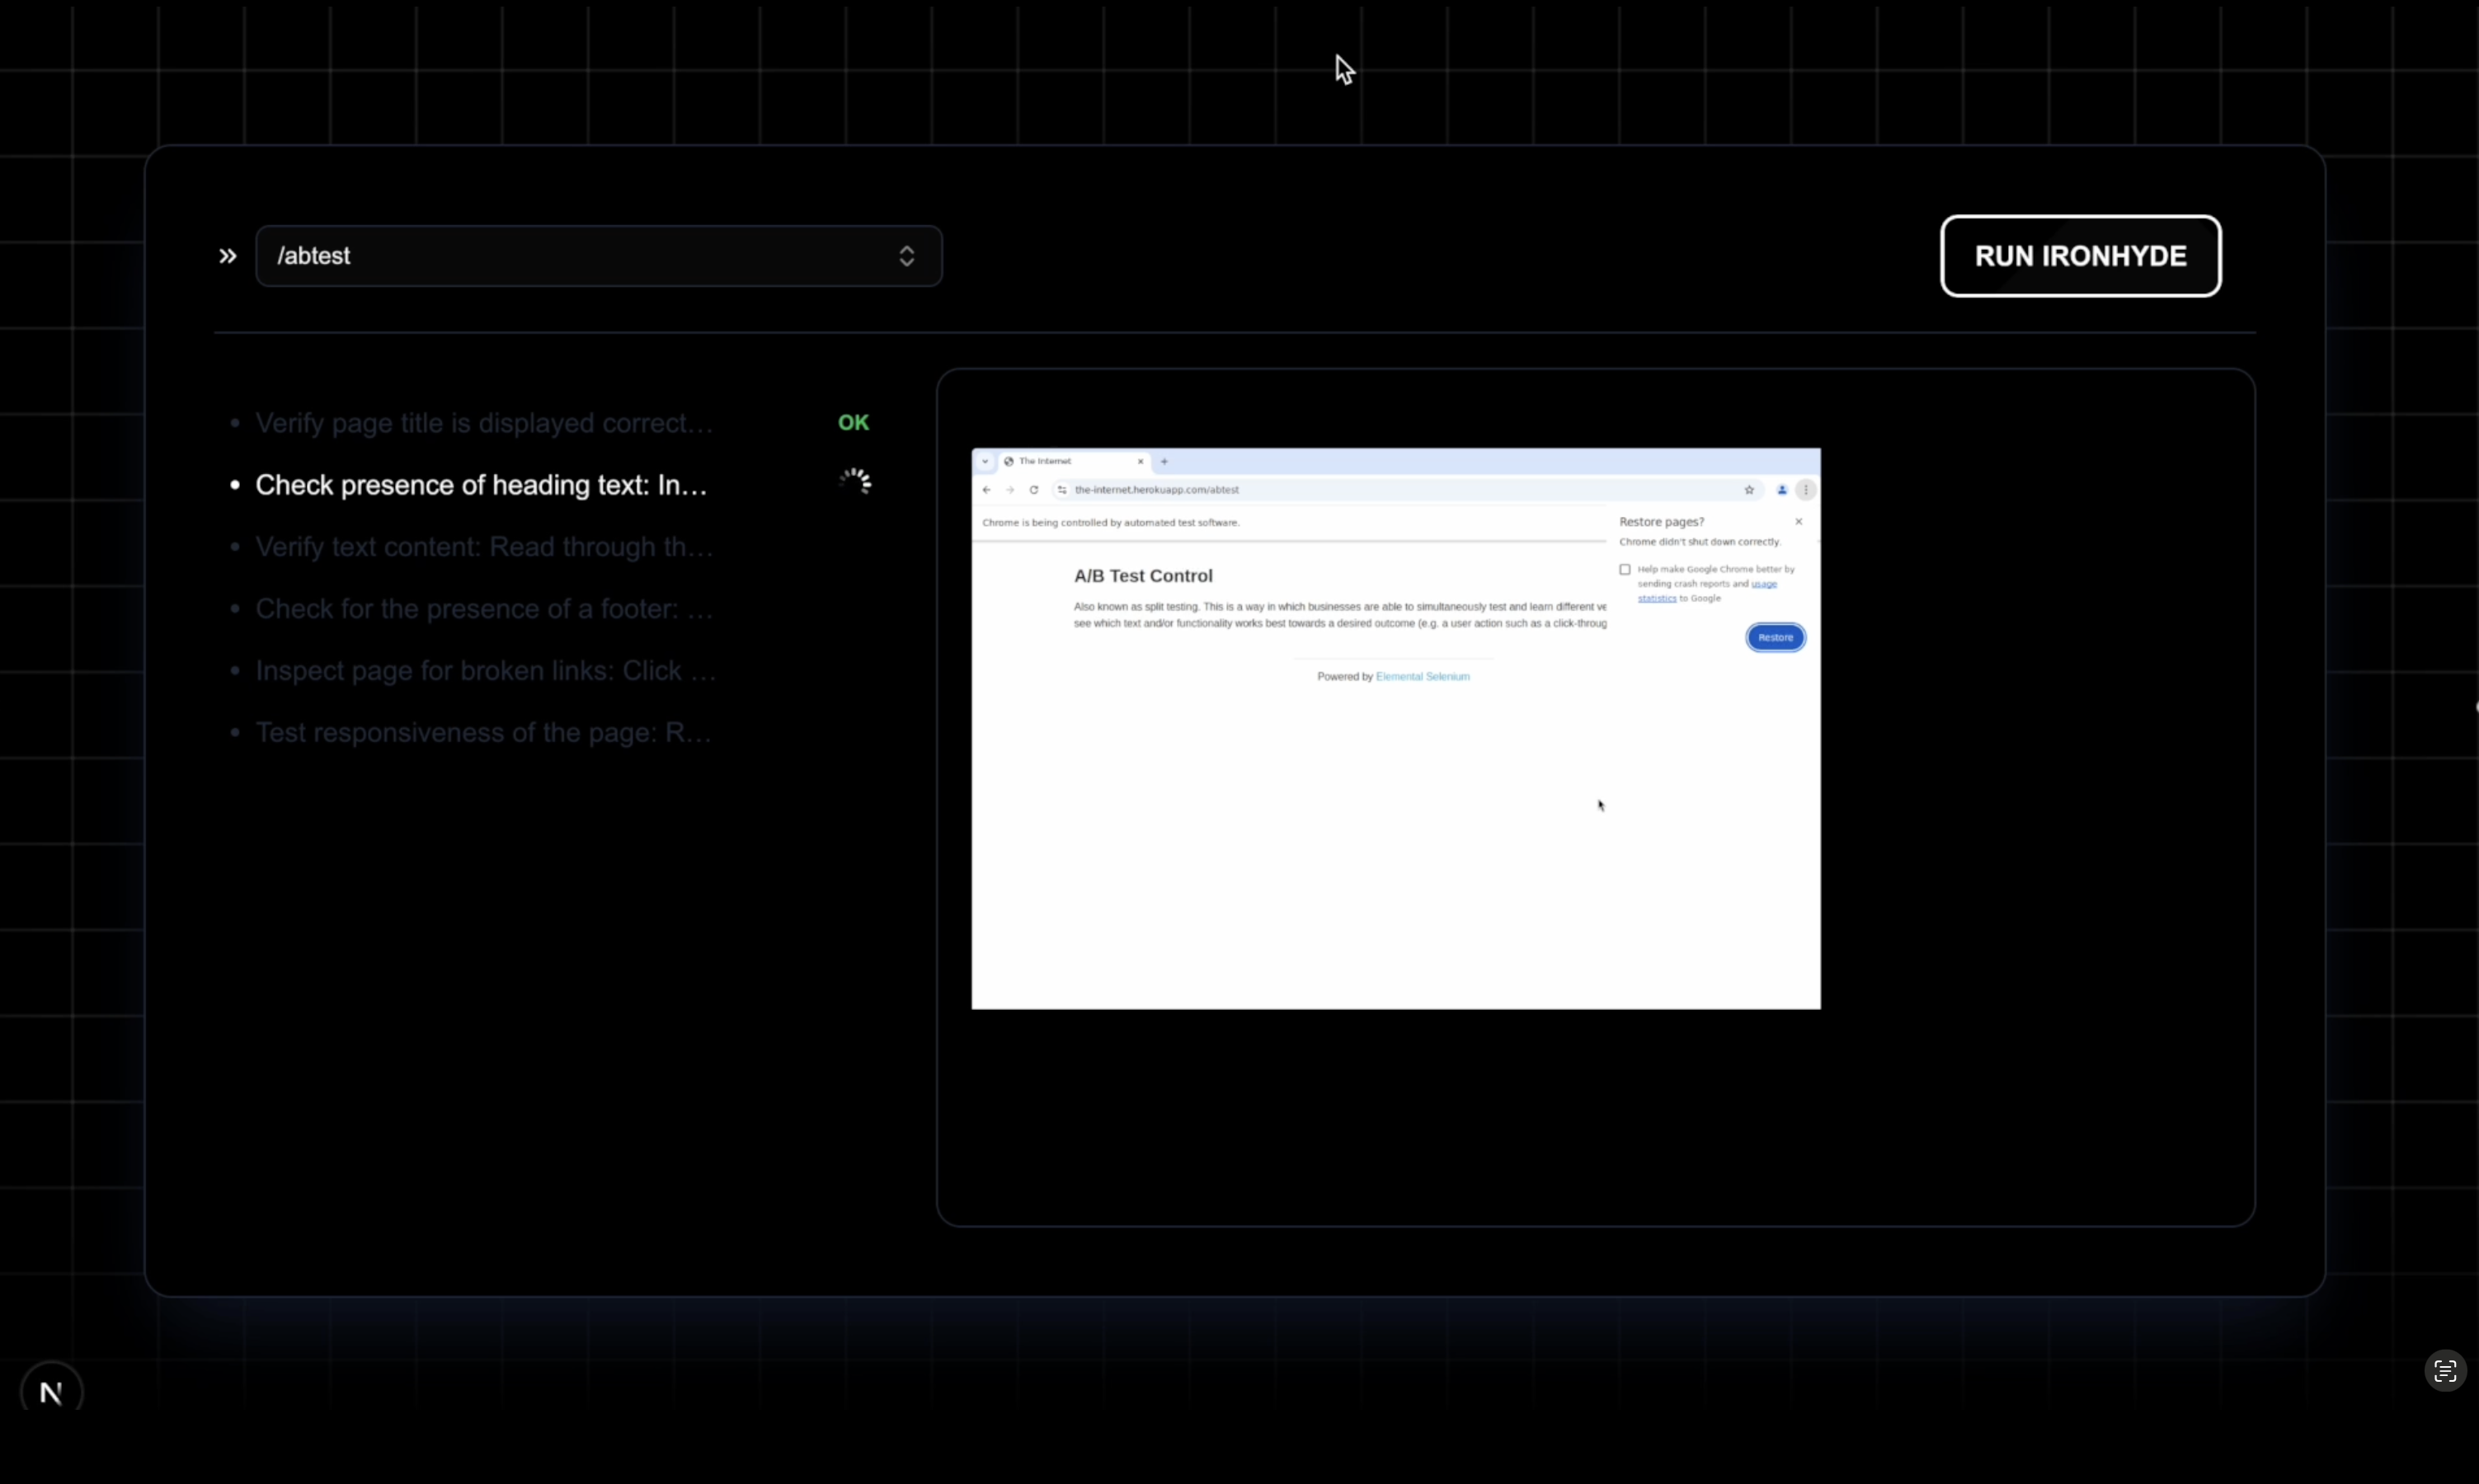Select the 'Verify text content' test item
Screen dimensions: 2479x1484
[x=484, y=547]
